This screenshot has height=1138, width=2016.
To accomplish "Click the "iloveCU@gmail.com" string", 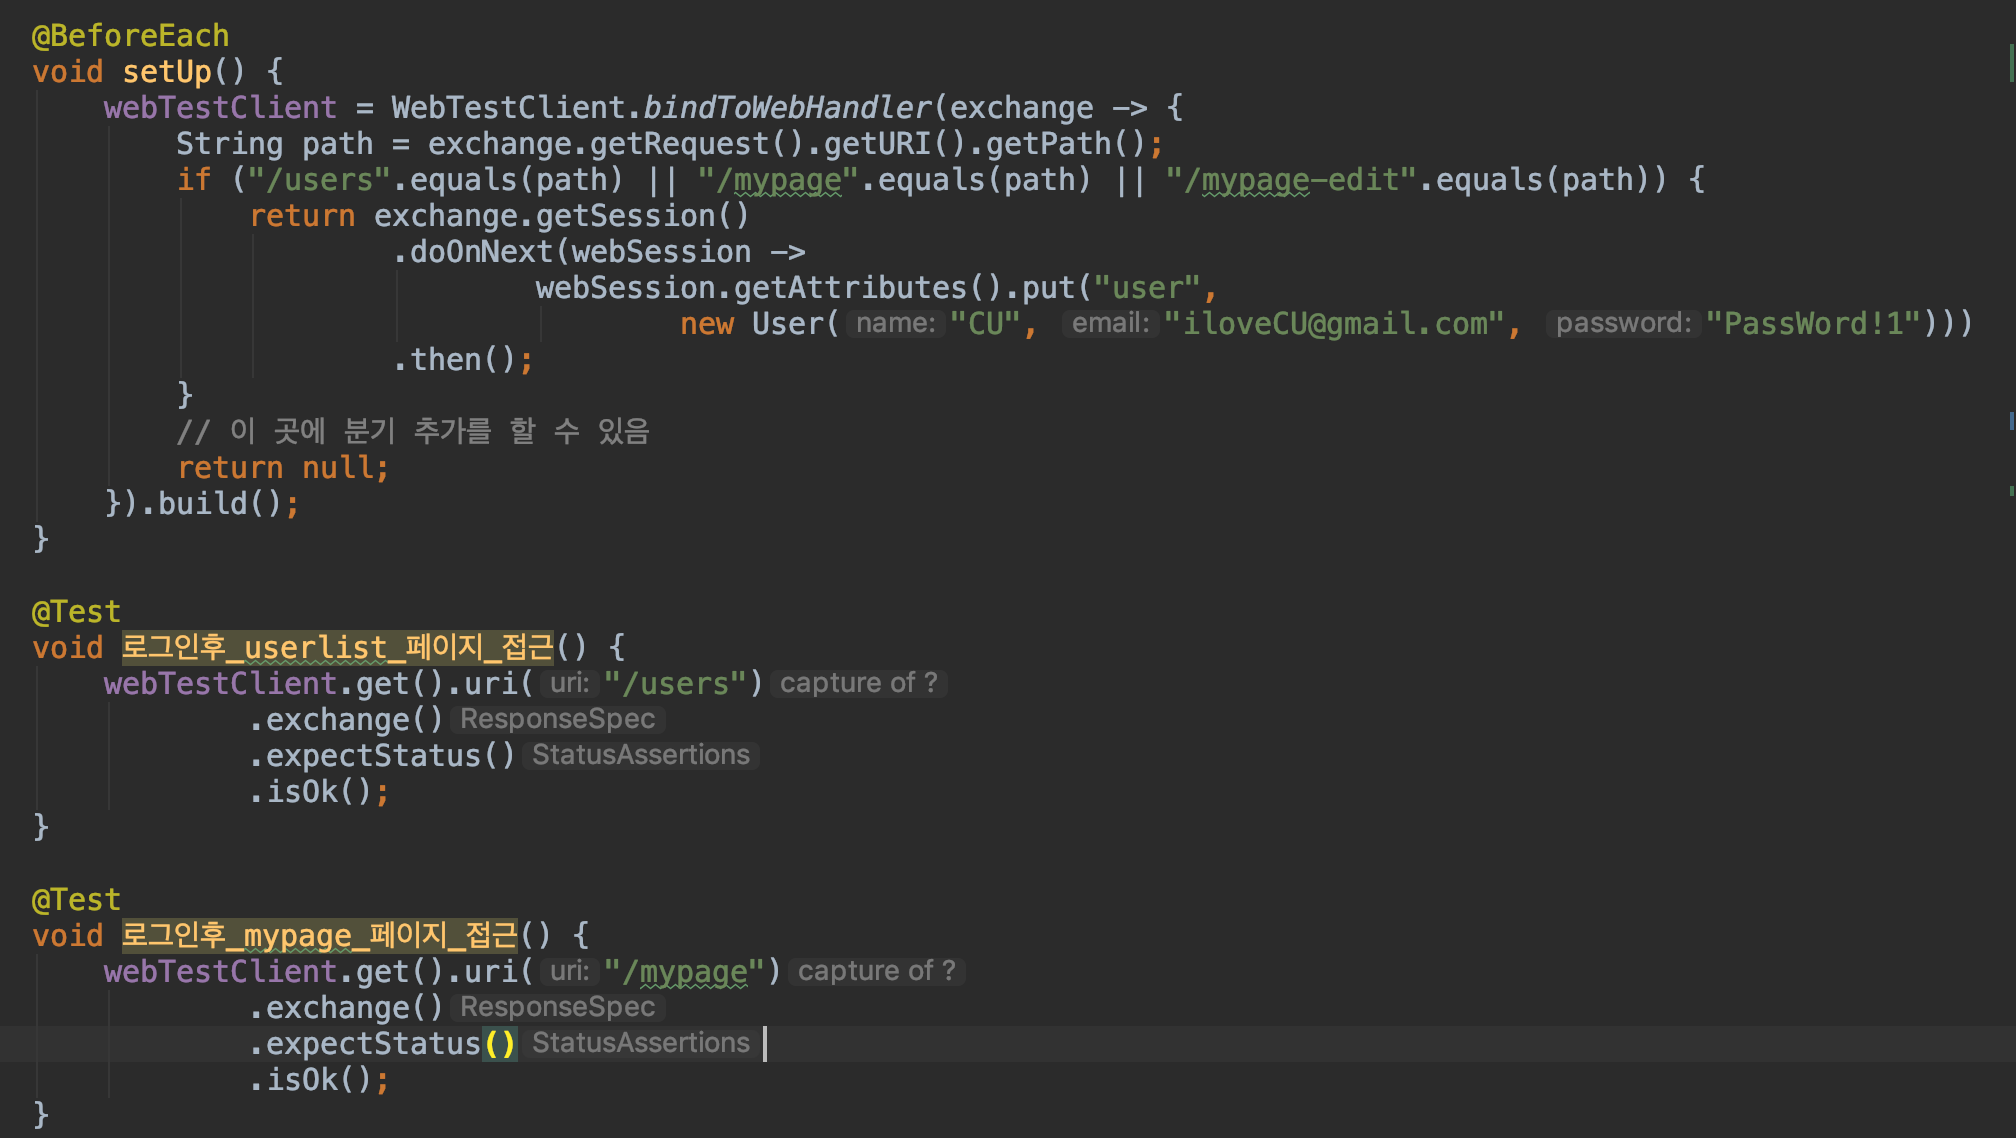I will click(1334, 324).
